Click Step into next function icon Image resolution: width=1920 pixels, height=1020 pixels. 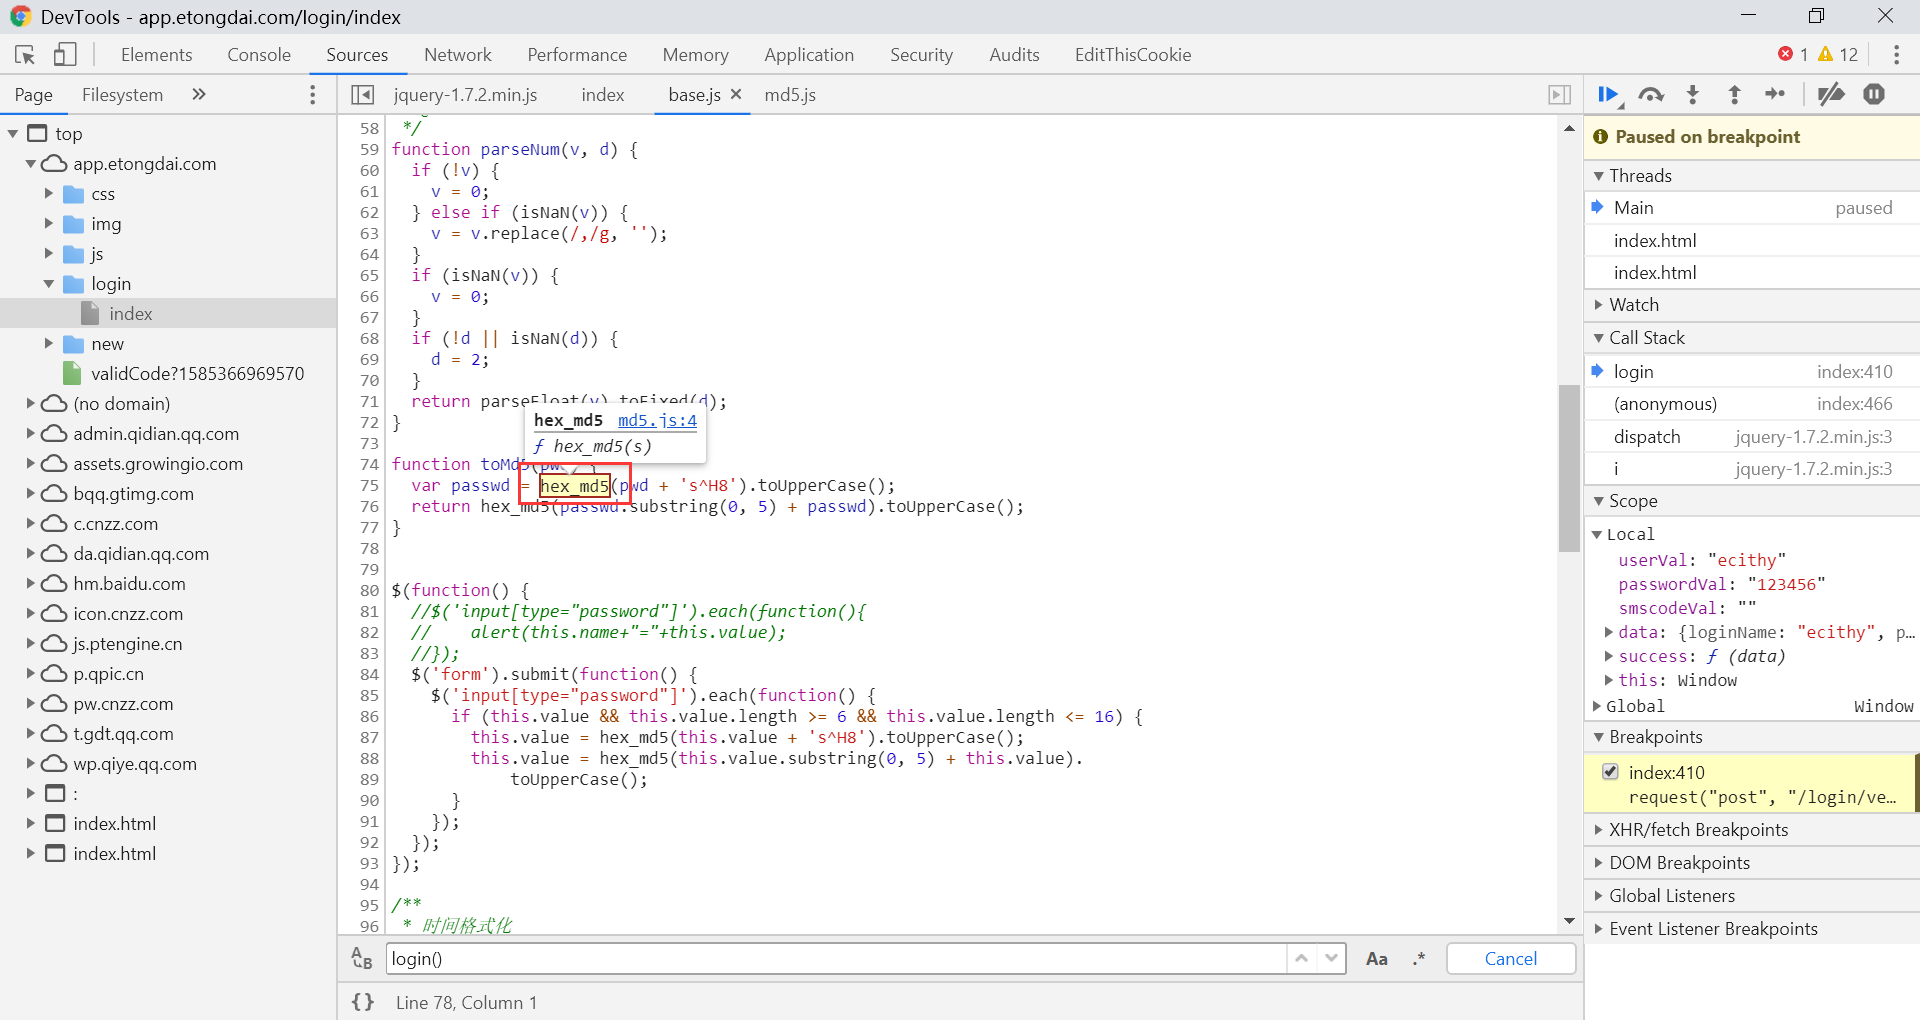[x=1693, y=95]
